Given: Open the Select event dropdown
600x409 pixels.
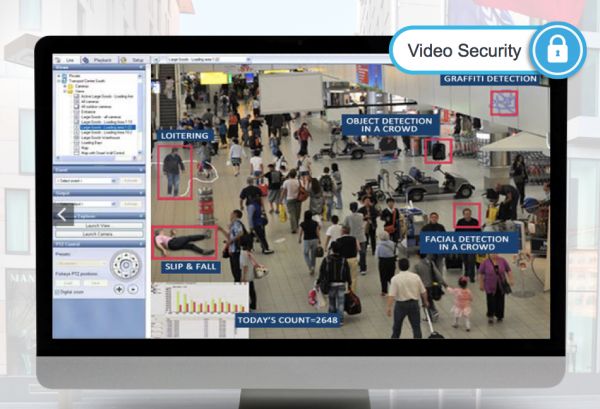Looking at the screenshot, I should point(86,181).
